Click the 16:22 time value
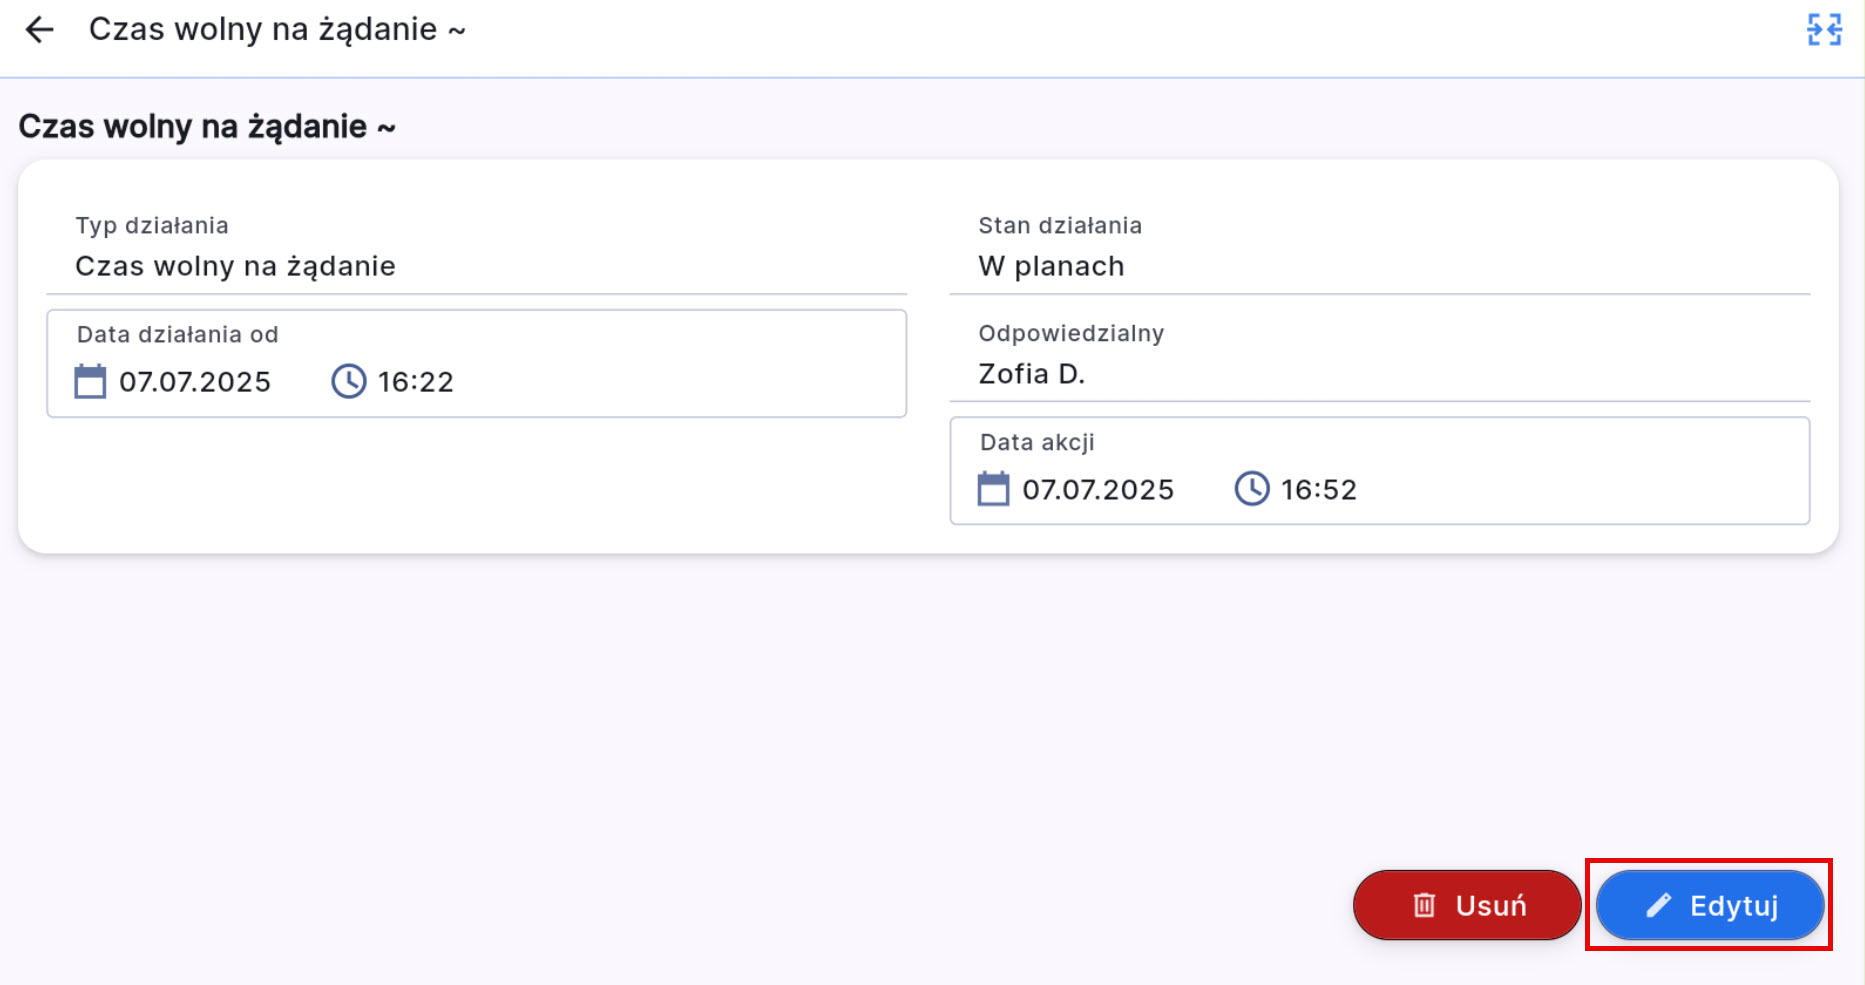This screenshot has width=1865, height=985. [x=416, y=382]
